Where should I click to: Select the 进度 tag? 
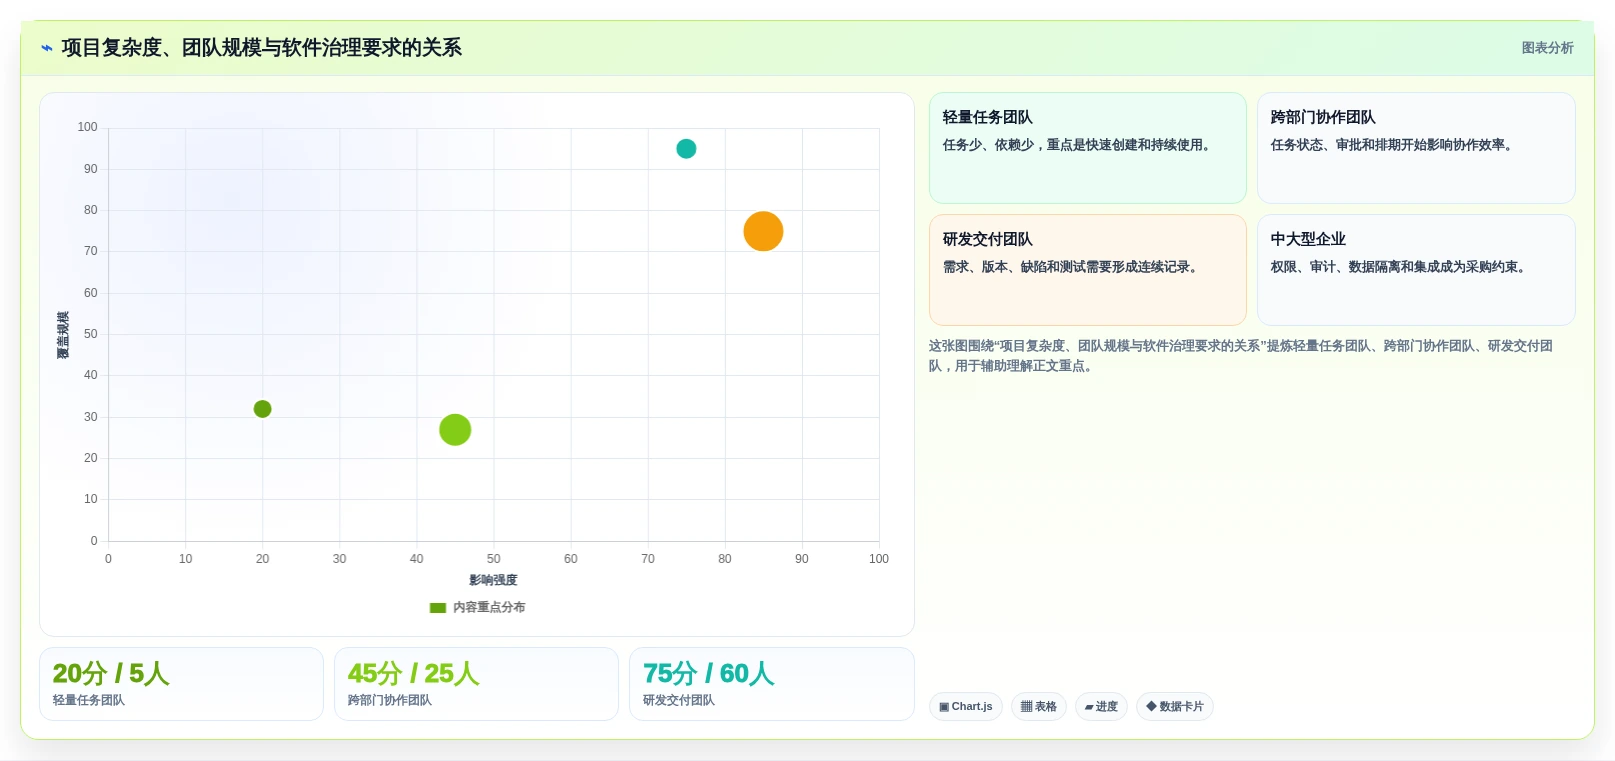tap(1101, 707)
